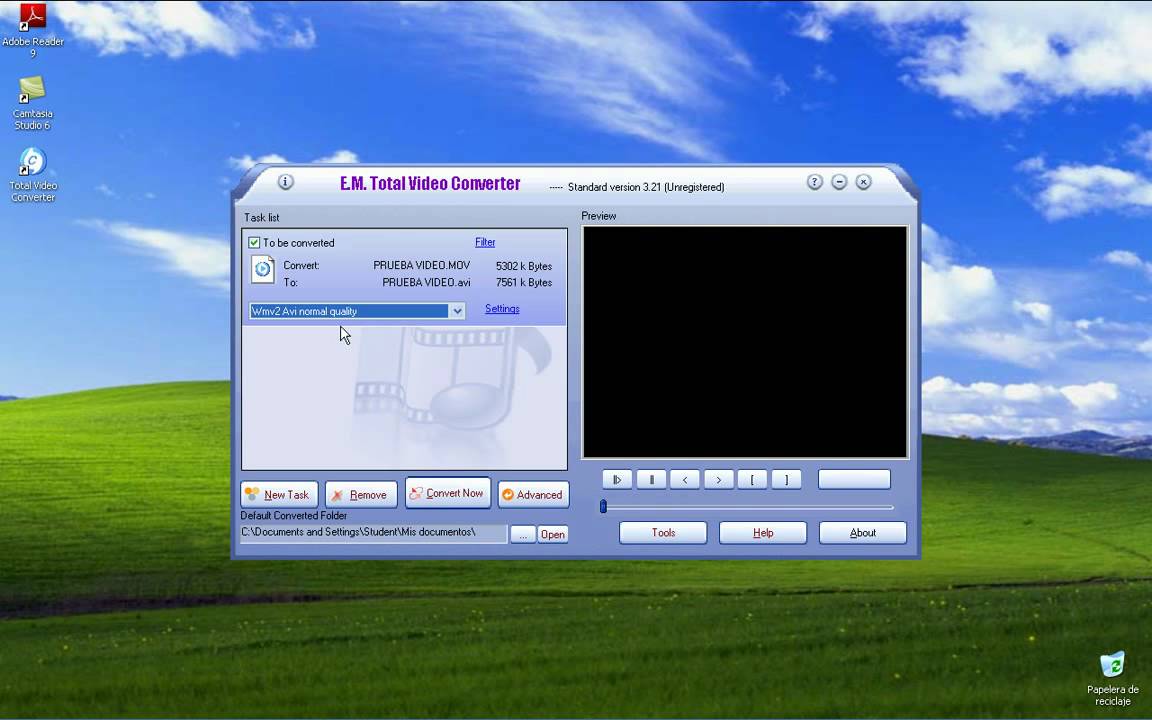Uncheck the To be converted checkbox
The image size is (1152, 720).
click(x=254, y=242)
